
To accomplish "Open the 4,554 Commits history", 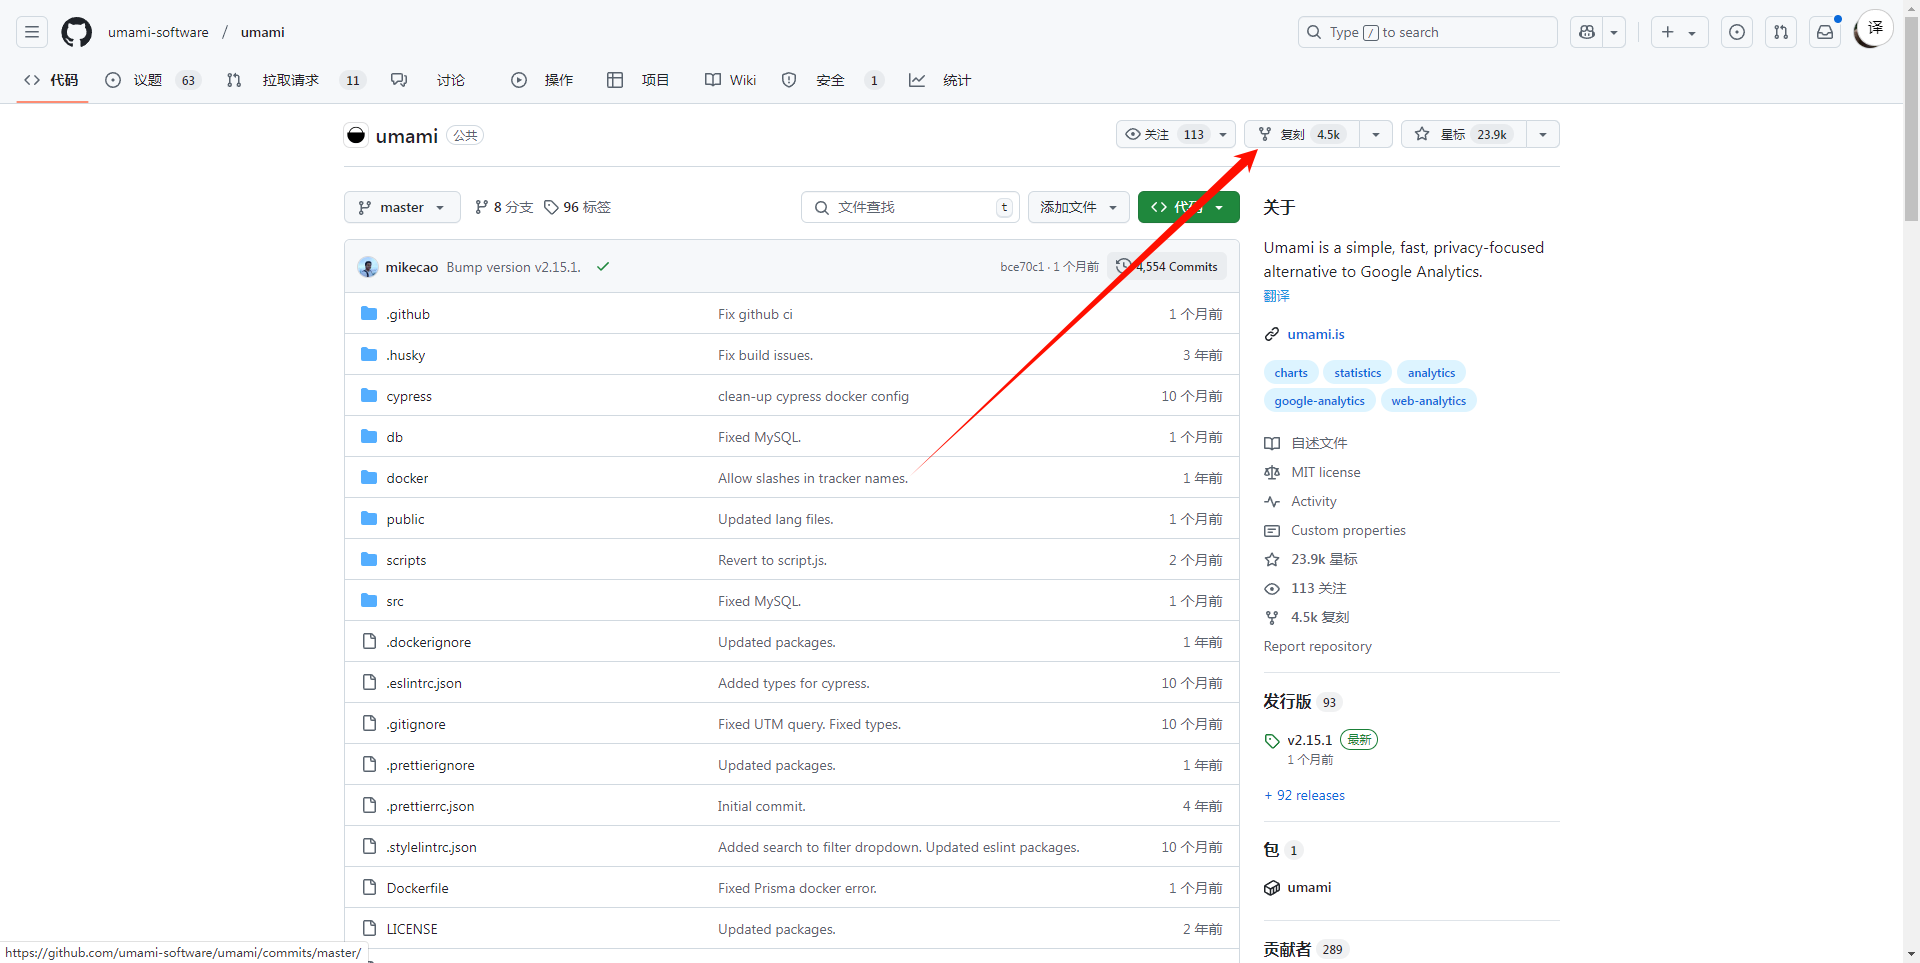I will [x=1168, y=267].
